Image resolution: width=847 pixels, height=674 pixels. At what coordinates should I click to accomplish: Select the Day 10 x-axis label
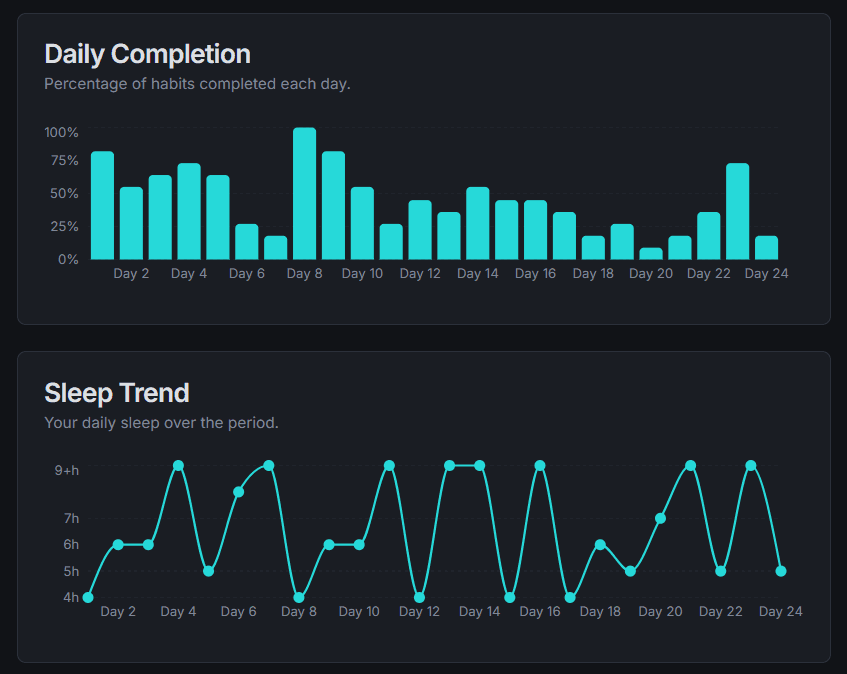click(362, 273)
